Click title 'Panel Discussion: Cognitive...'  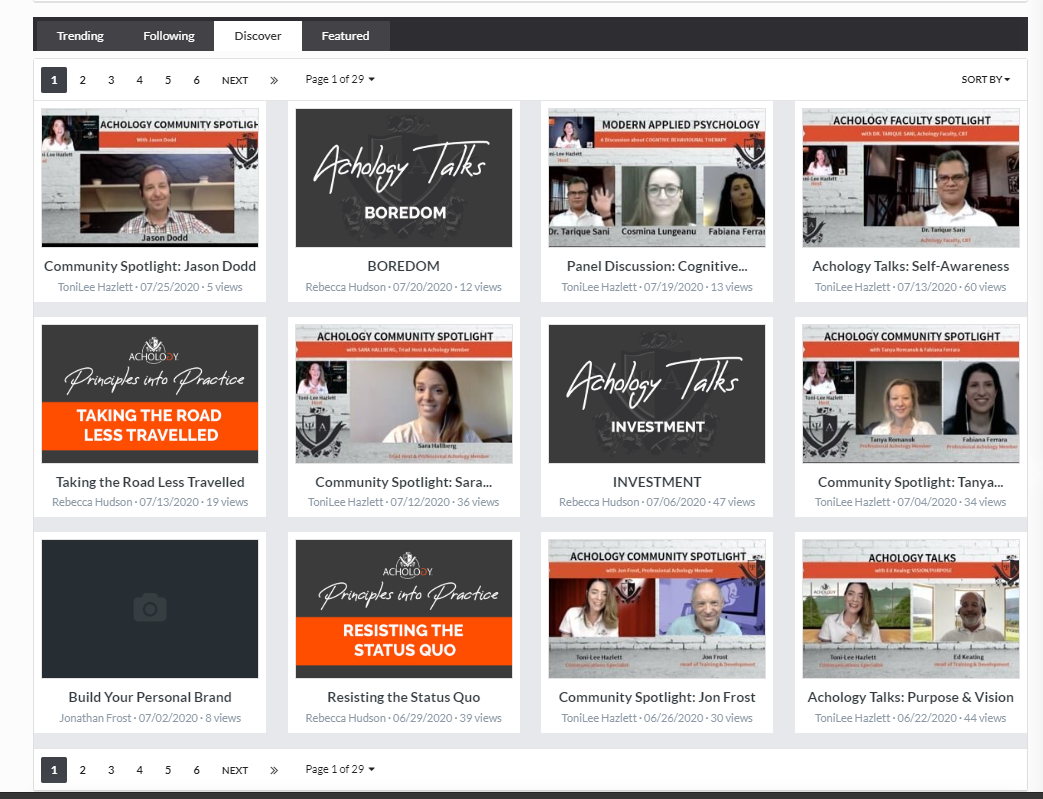tap(657, 266)
